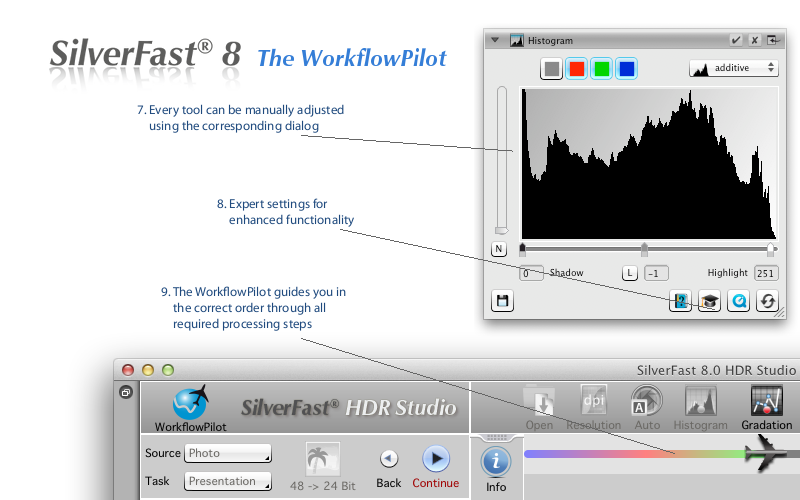Click the WorkflowPilot globe icon
This screenshot has height=500, width=800.
190,404
